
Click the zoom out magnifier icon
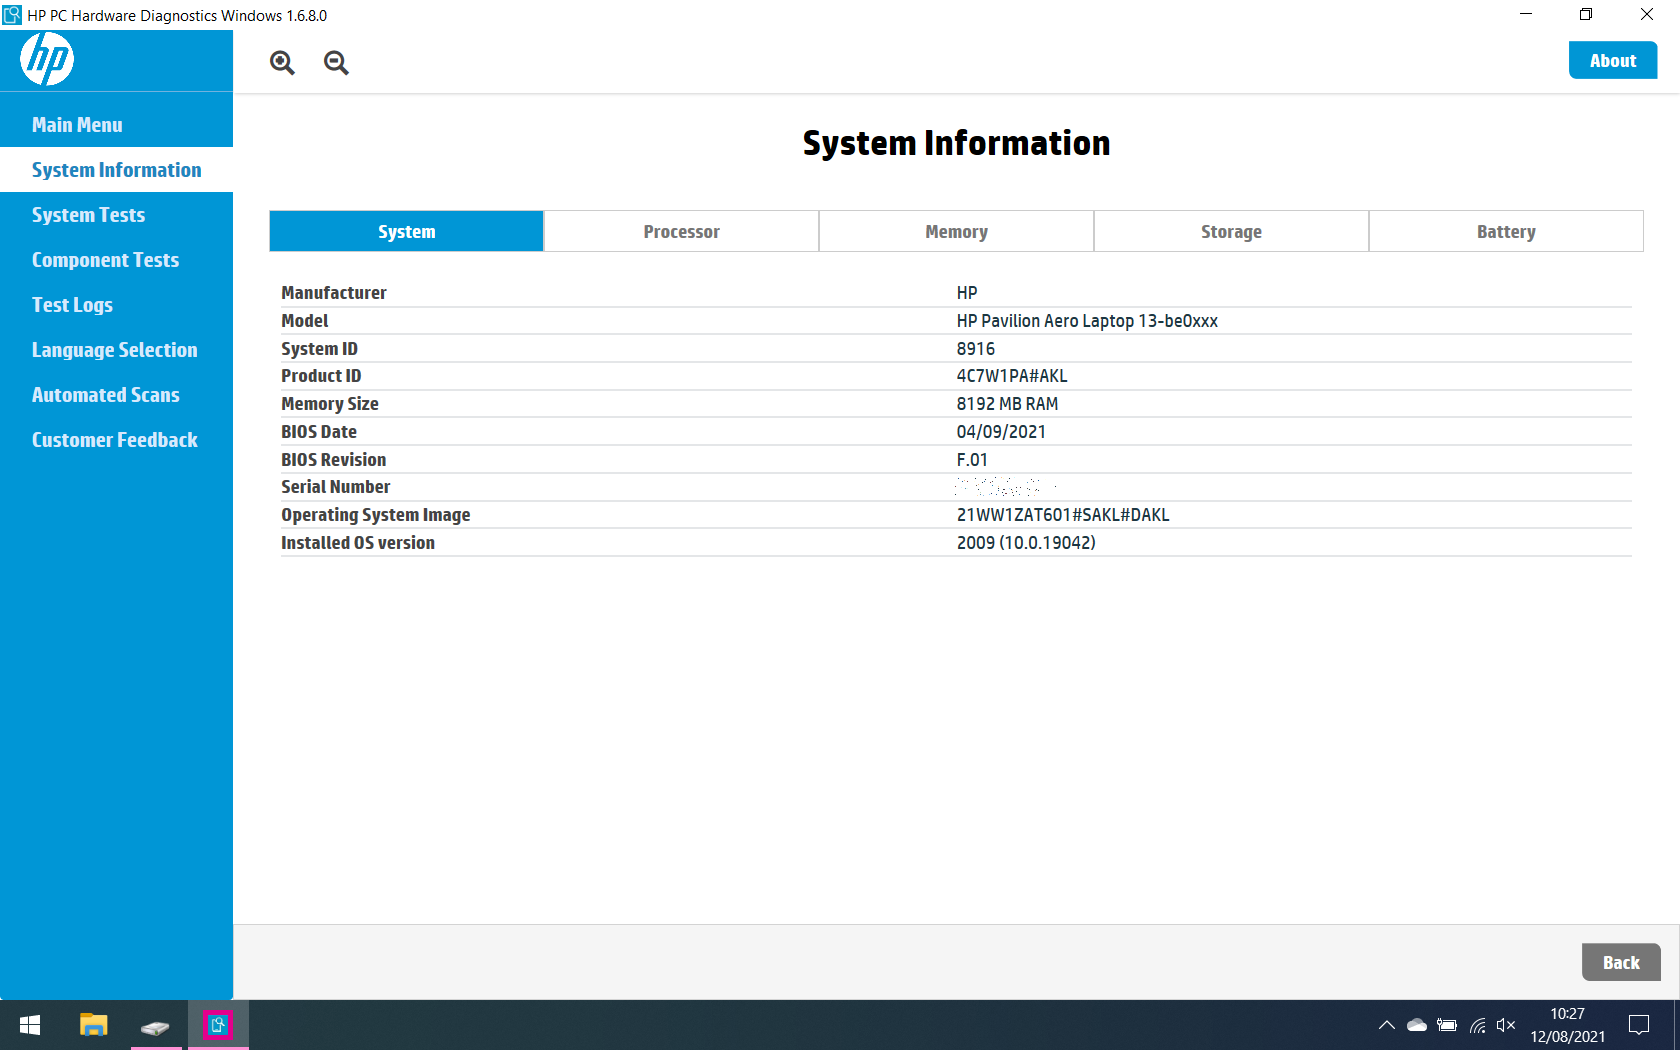click(x=336, y=63)
